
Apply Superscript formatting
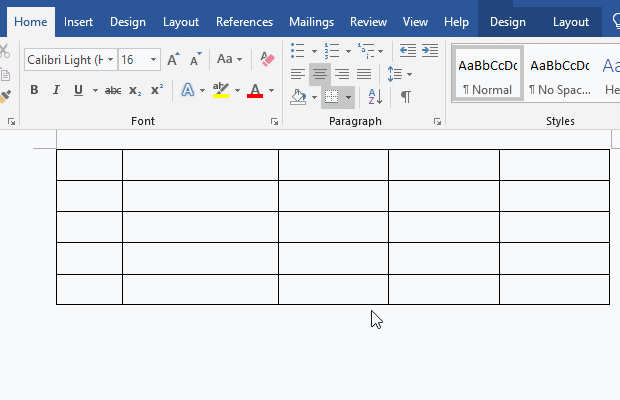click(157, 90)
